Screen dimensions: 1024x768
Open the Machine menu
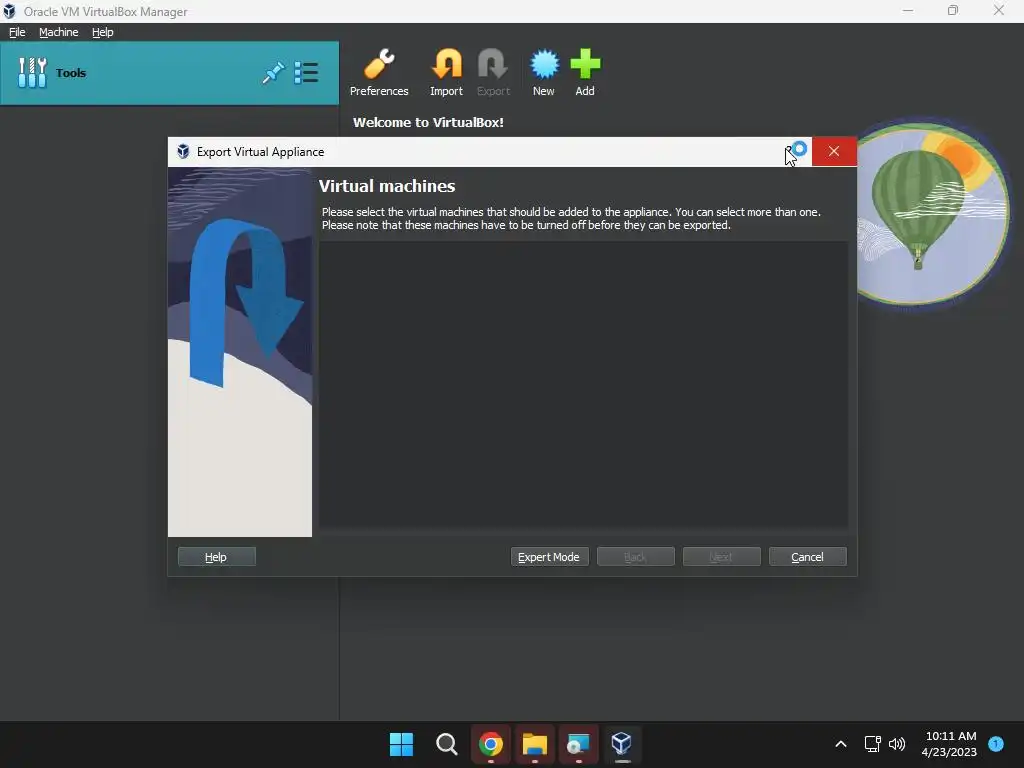point(58,32)
